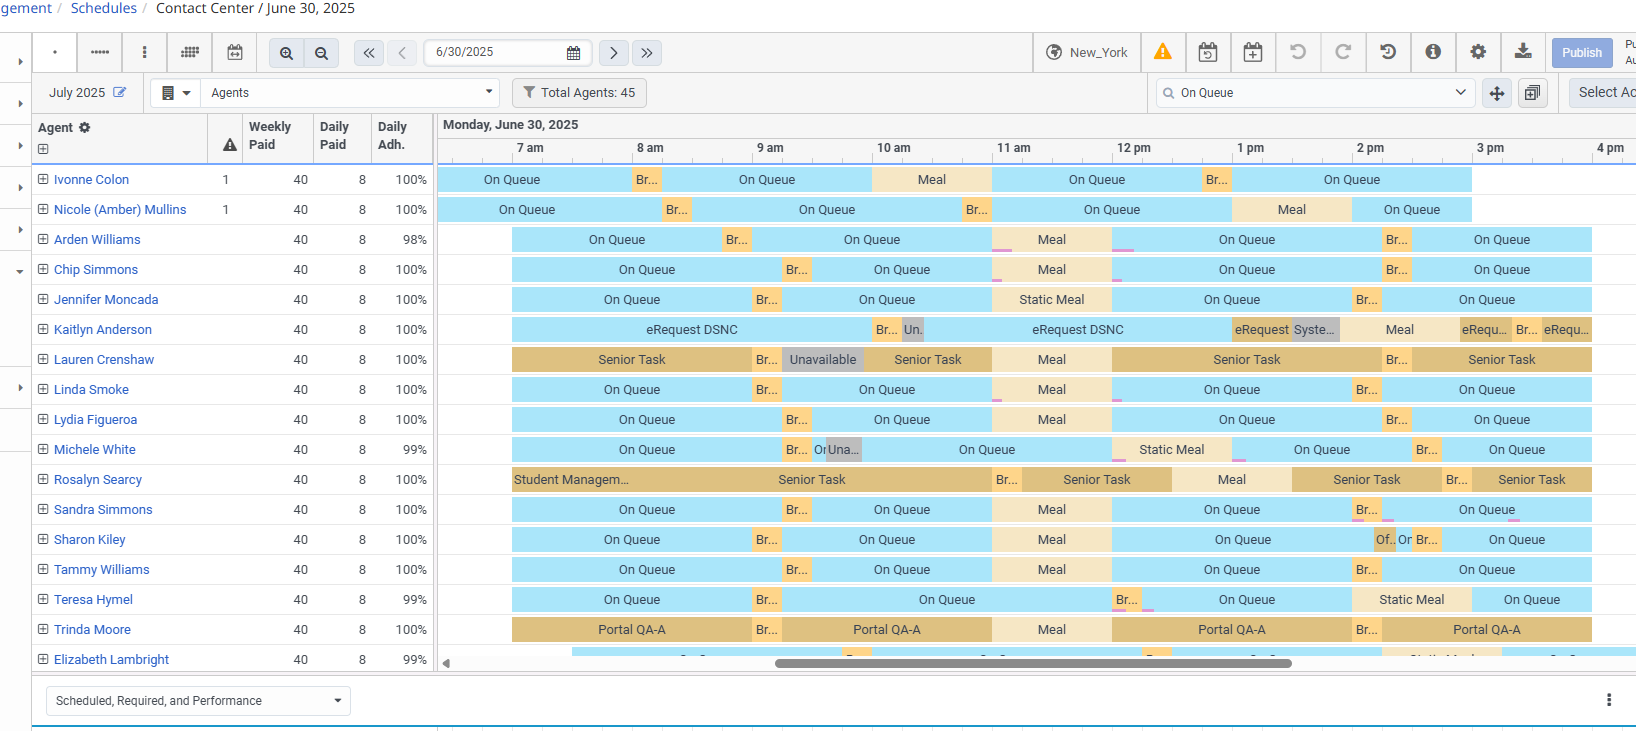Undo the last schedule change
Screen dimensions: 1636x731
click(x=1298, y=52)
